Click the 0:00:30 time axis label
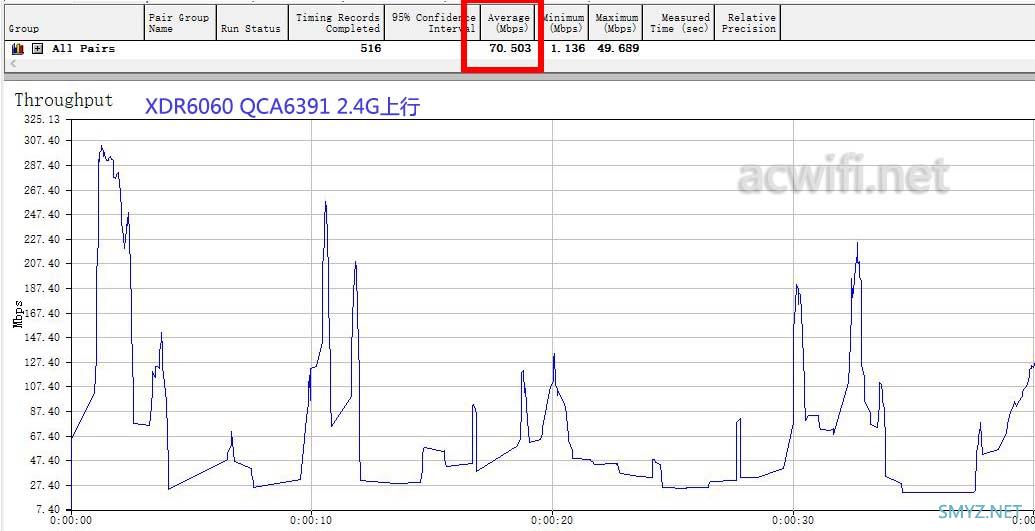This screenshot has height=531, width=1035. pos(793,520)
